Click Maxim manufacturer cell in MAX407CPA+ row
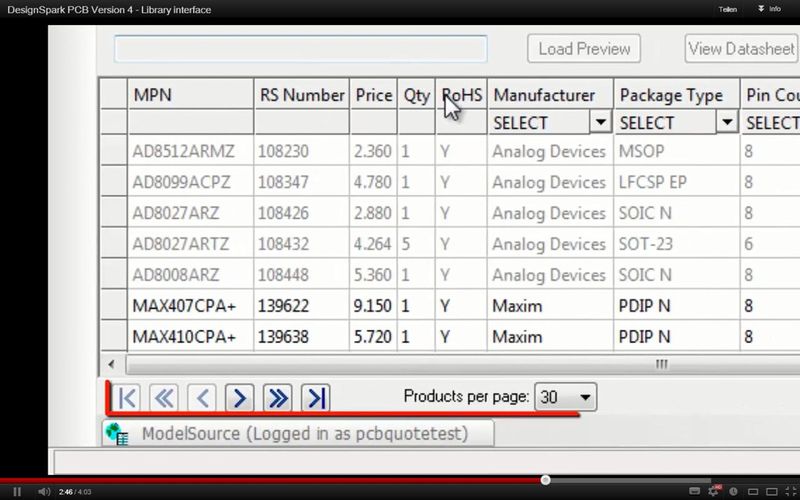 [550, 305]
